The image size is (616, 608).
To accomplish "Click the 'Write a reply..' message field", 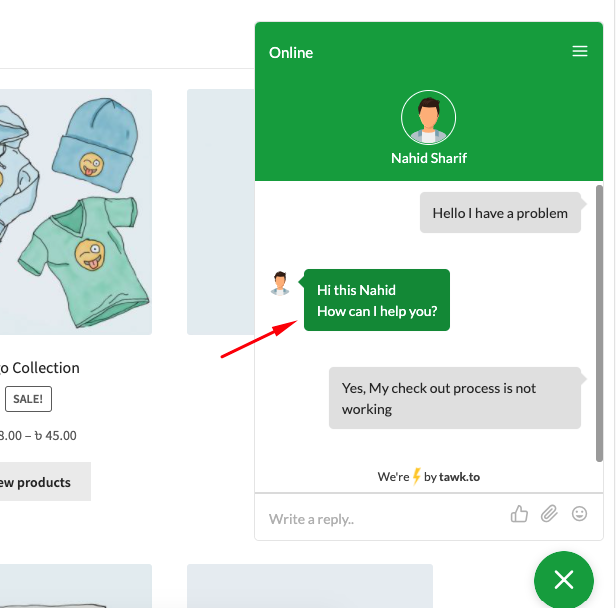I will click(383, 519).
